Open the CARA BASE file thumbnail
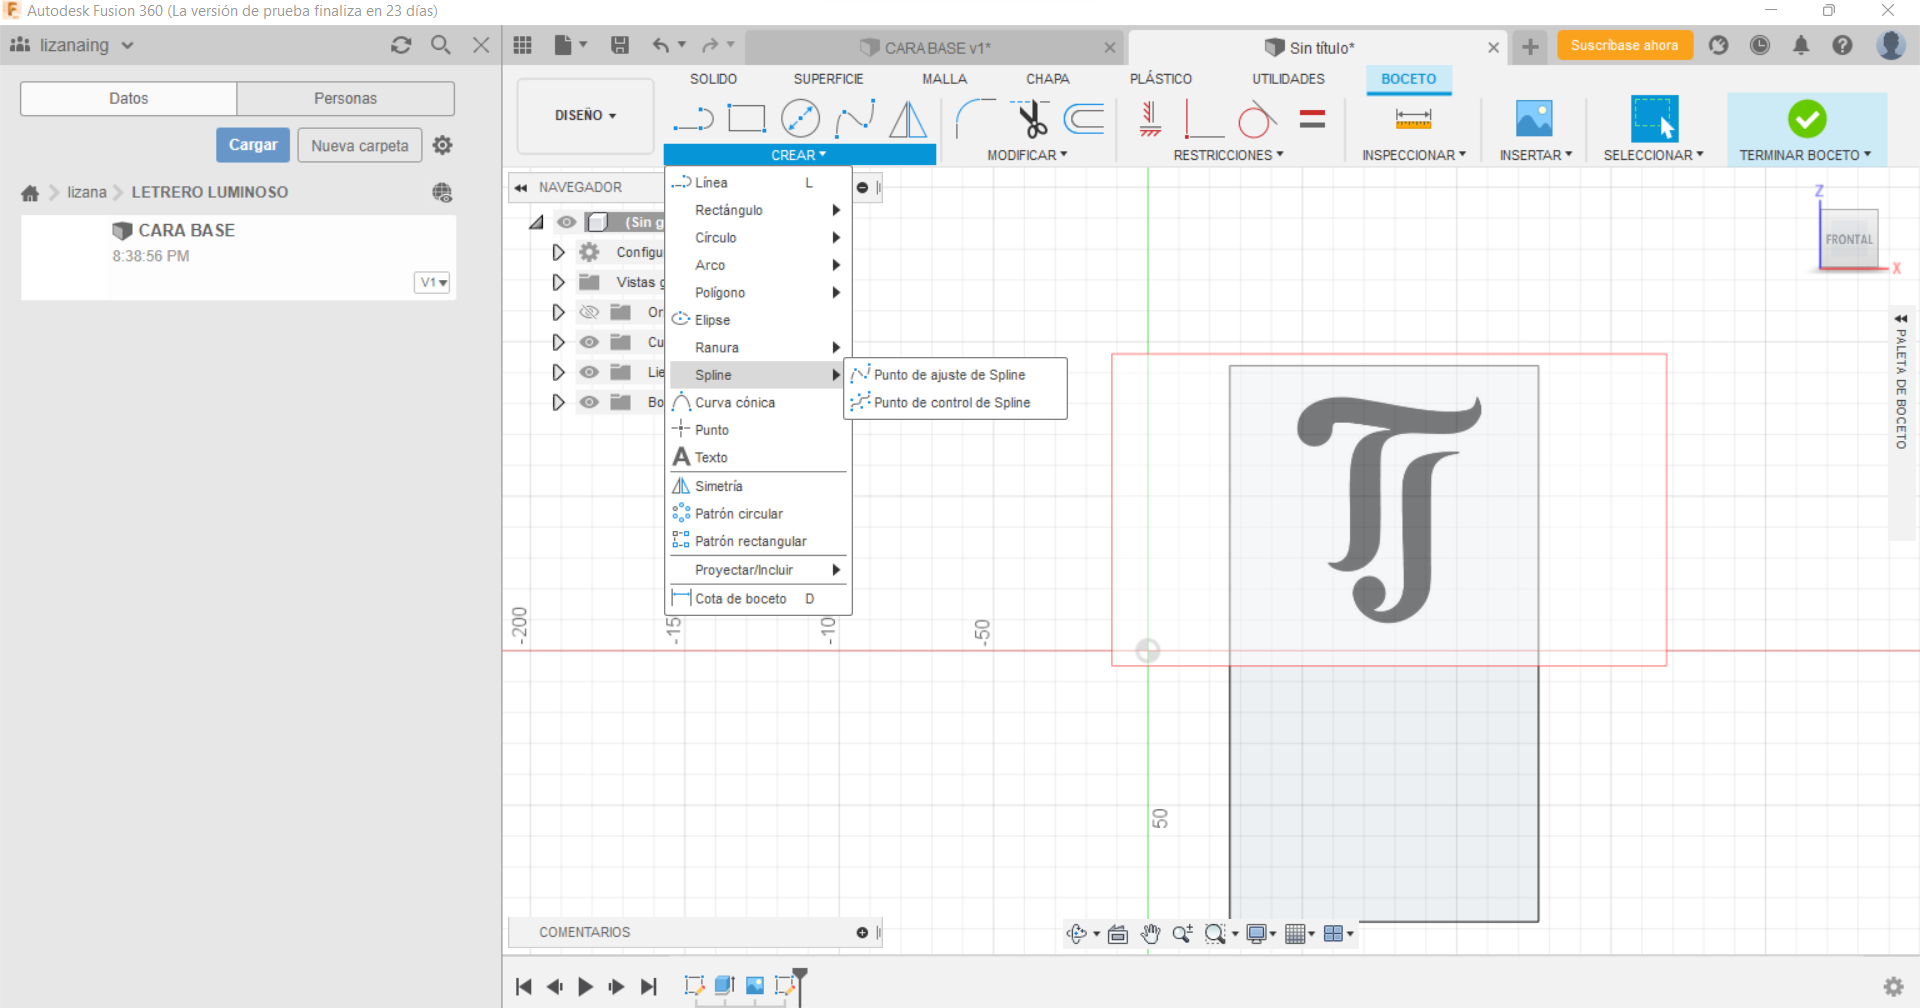This screenshot has height=1008, width=1920. point(65,256)
